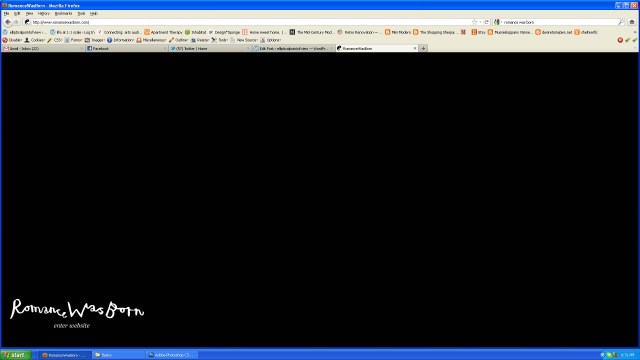Open the Mini Modern bookmark

point(398,32)
